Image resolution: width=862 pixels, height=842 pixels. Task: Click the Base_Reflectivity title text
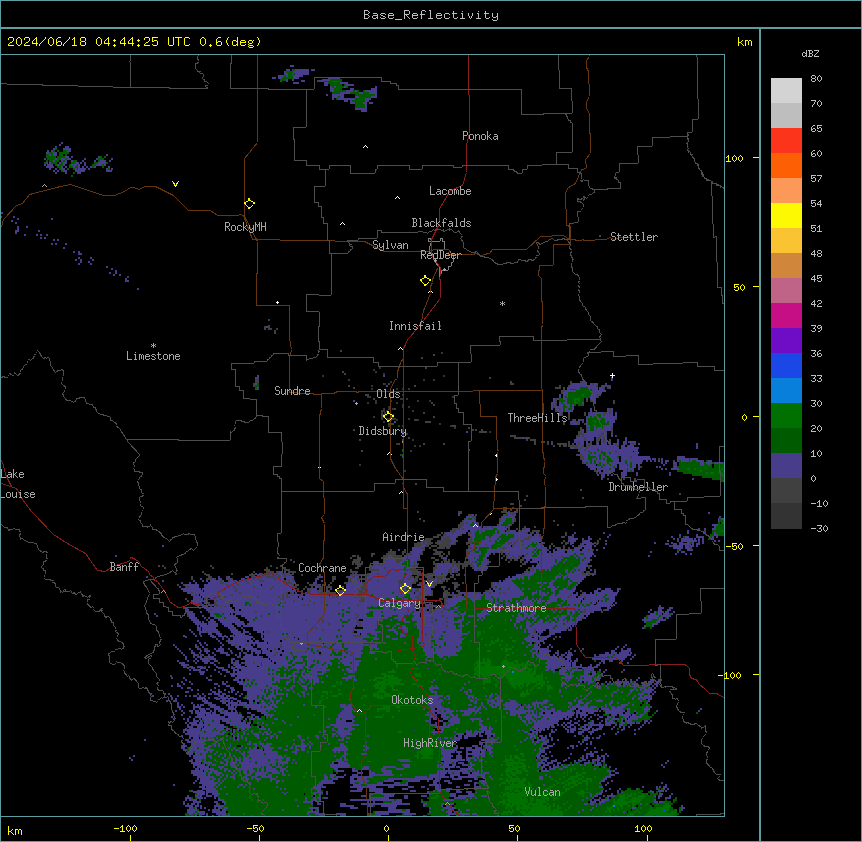pyautogui.click(x=431, y=15)
